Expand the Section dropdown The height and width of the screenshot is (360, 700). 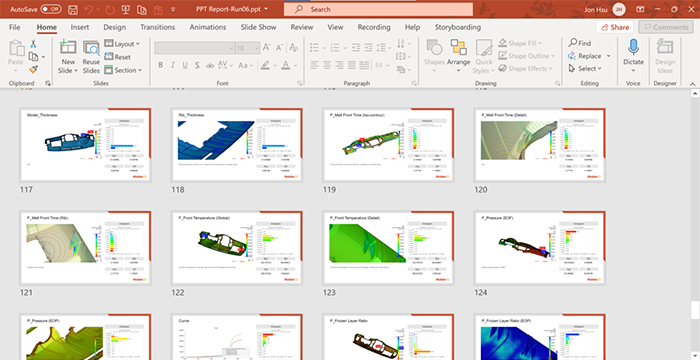(123, 70)
